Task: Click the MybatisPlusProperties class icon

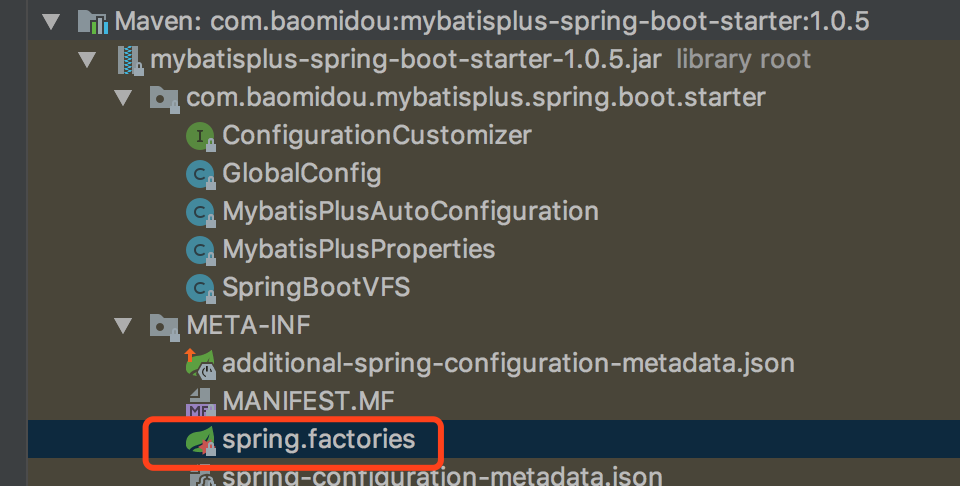Action: coord(201,249)
